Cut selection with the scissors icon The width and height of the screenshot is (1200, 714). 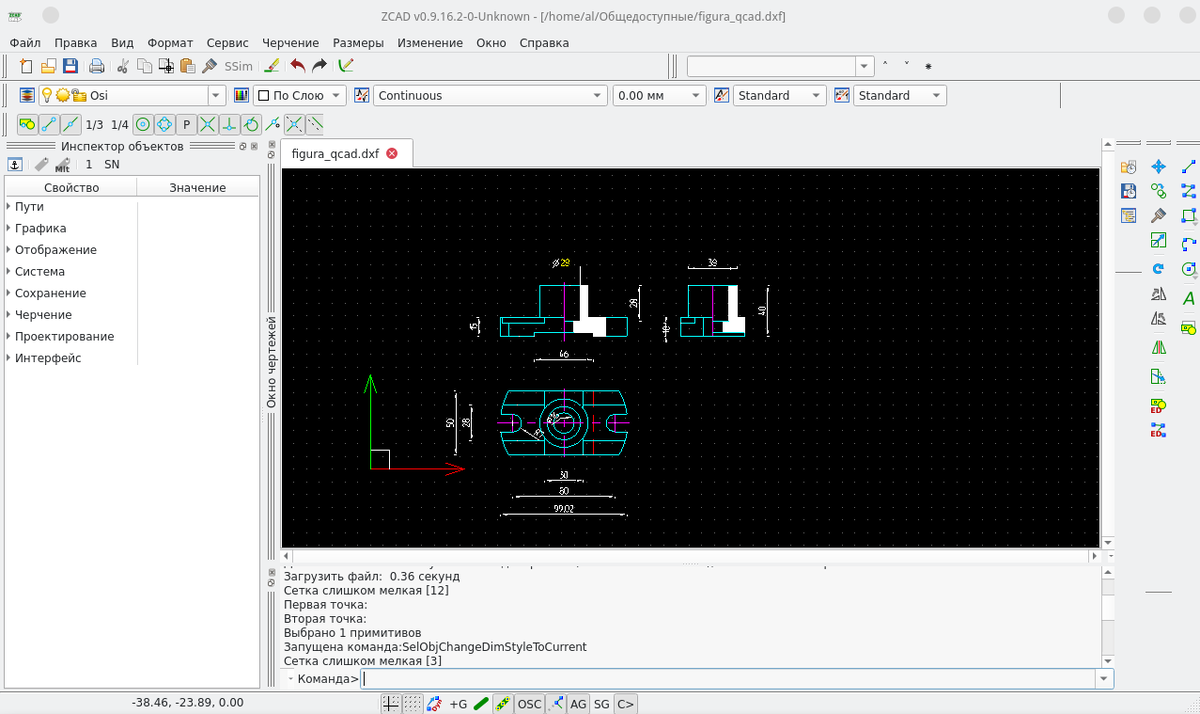(123, 66)
